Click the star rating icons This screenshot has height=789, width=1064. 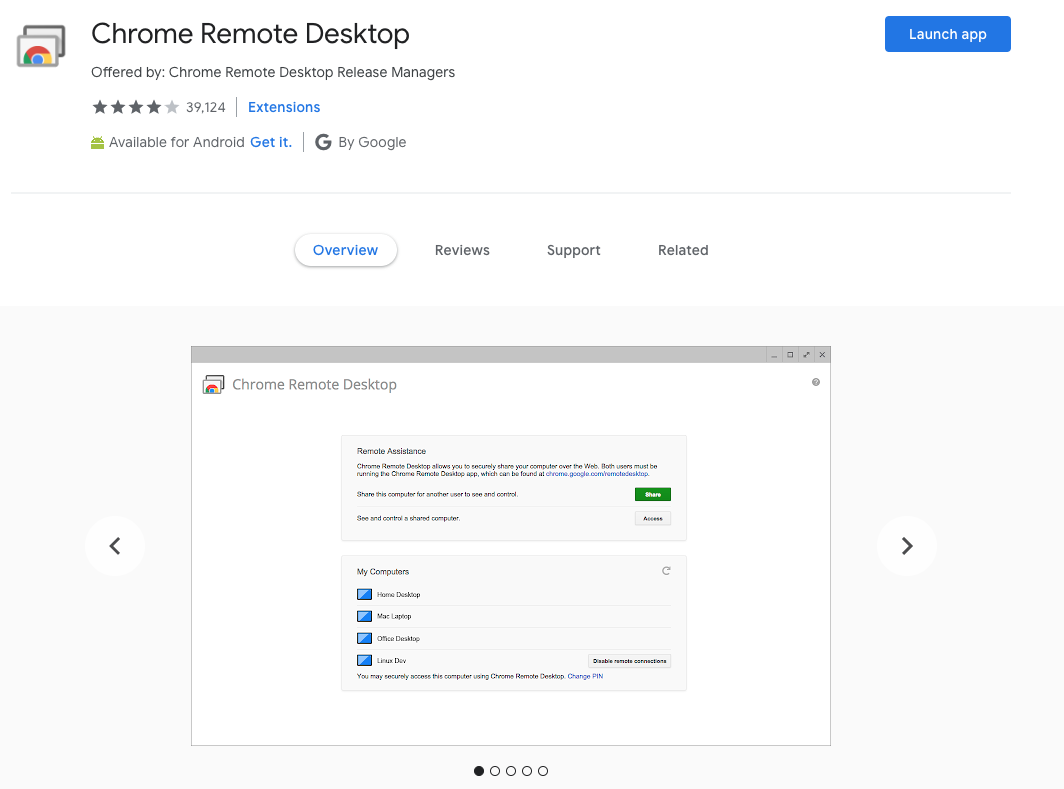tap(136, 107)
